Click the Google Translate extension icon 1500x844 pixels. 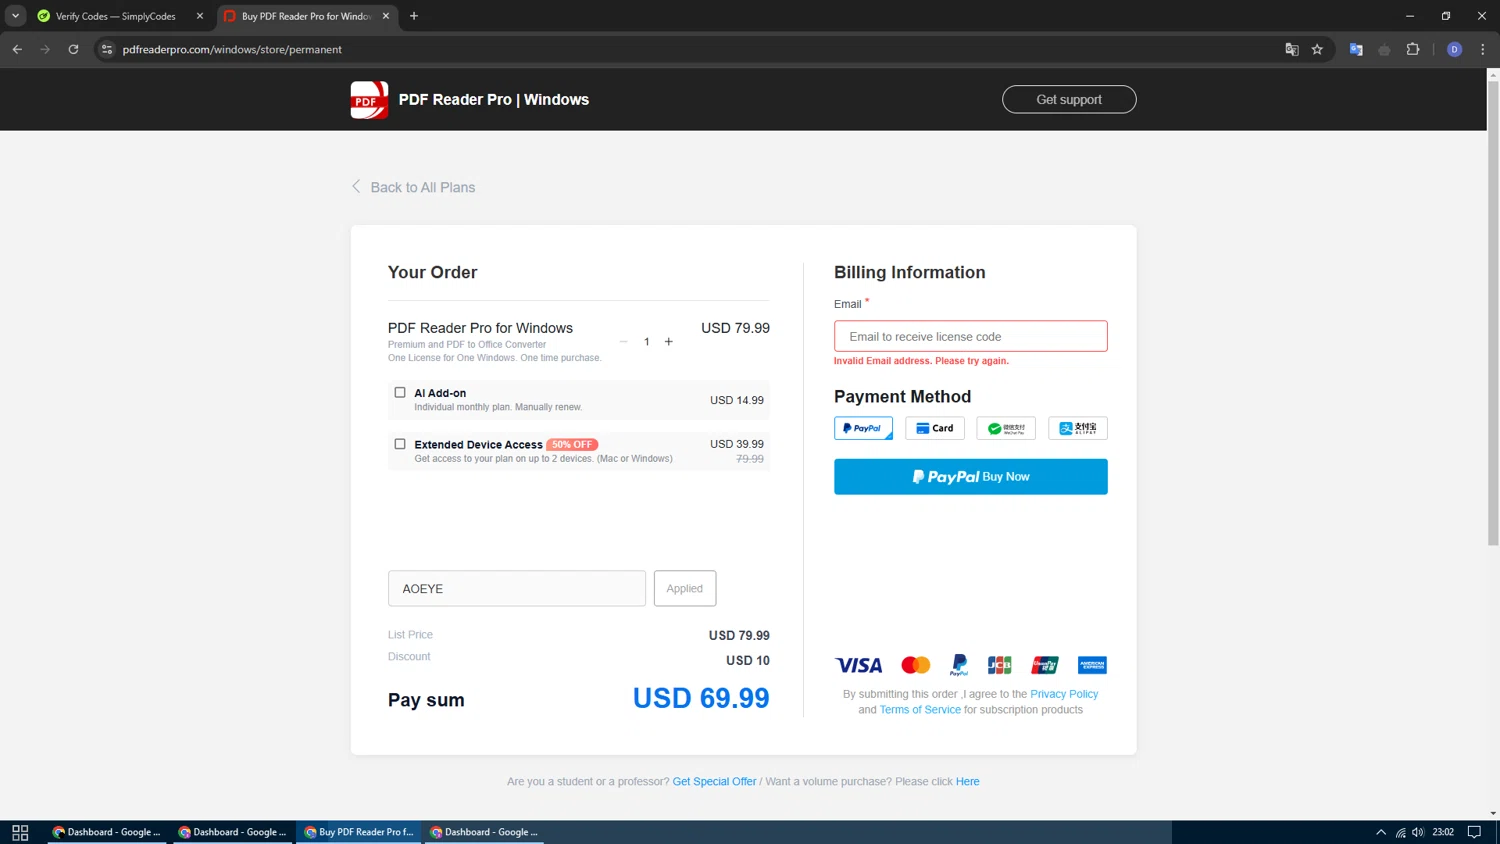[x=1356, y=49]
